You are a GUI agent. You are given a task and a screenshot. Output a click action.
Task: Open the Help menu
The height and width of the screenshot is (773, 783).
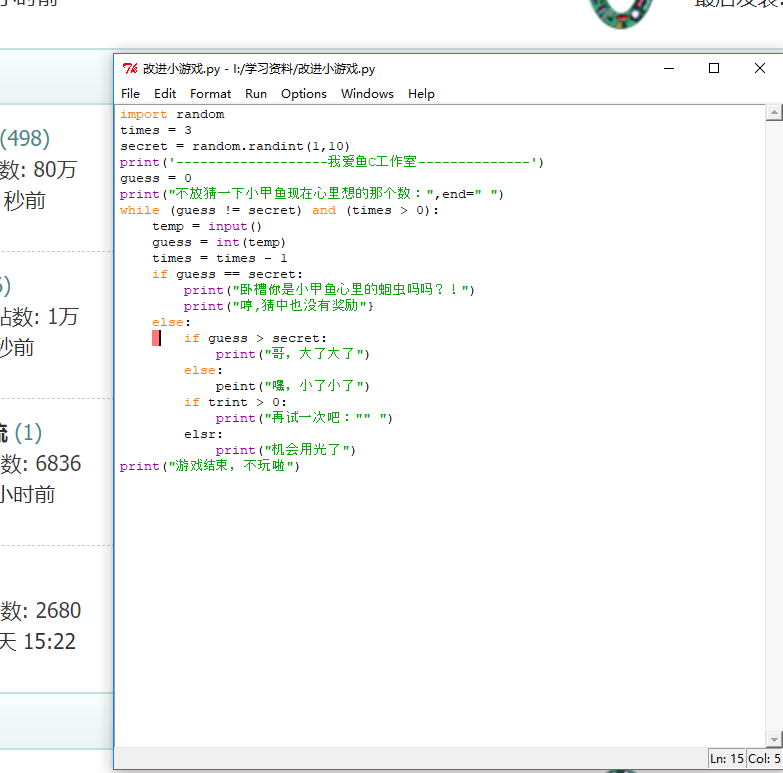pyautogui.click(x=421, y=93)
